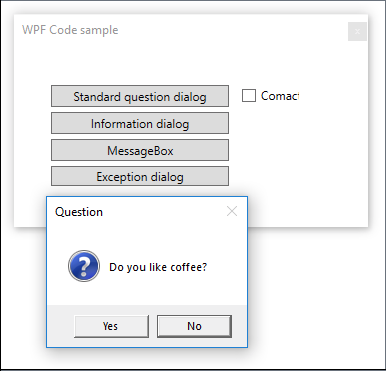Viewport: 386px width, 371px height.
Task: Launch the Information dialog
Action: (x=140, y=123)
